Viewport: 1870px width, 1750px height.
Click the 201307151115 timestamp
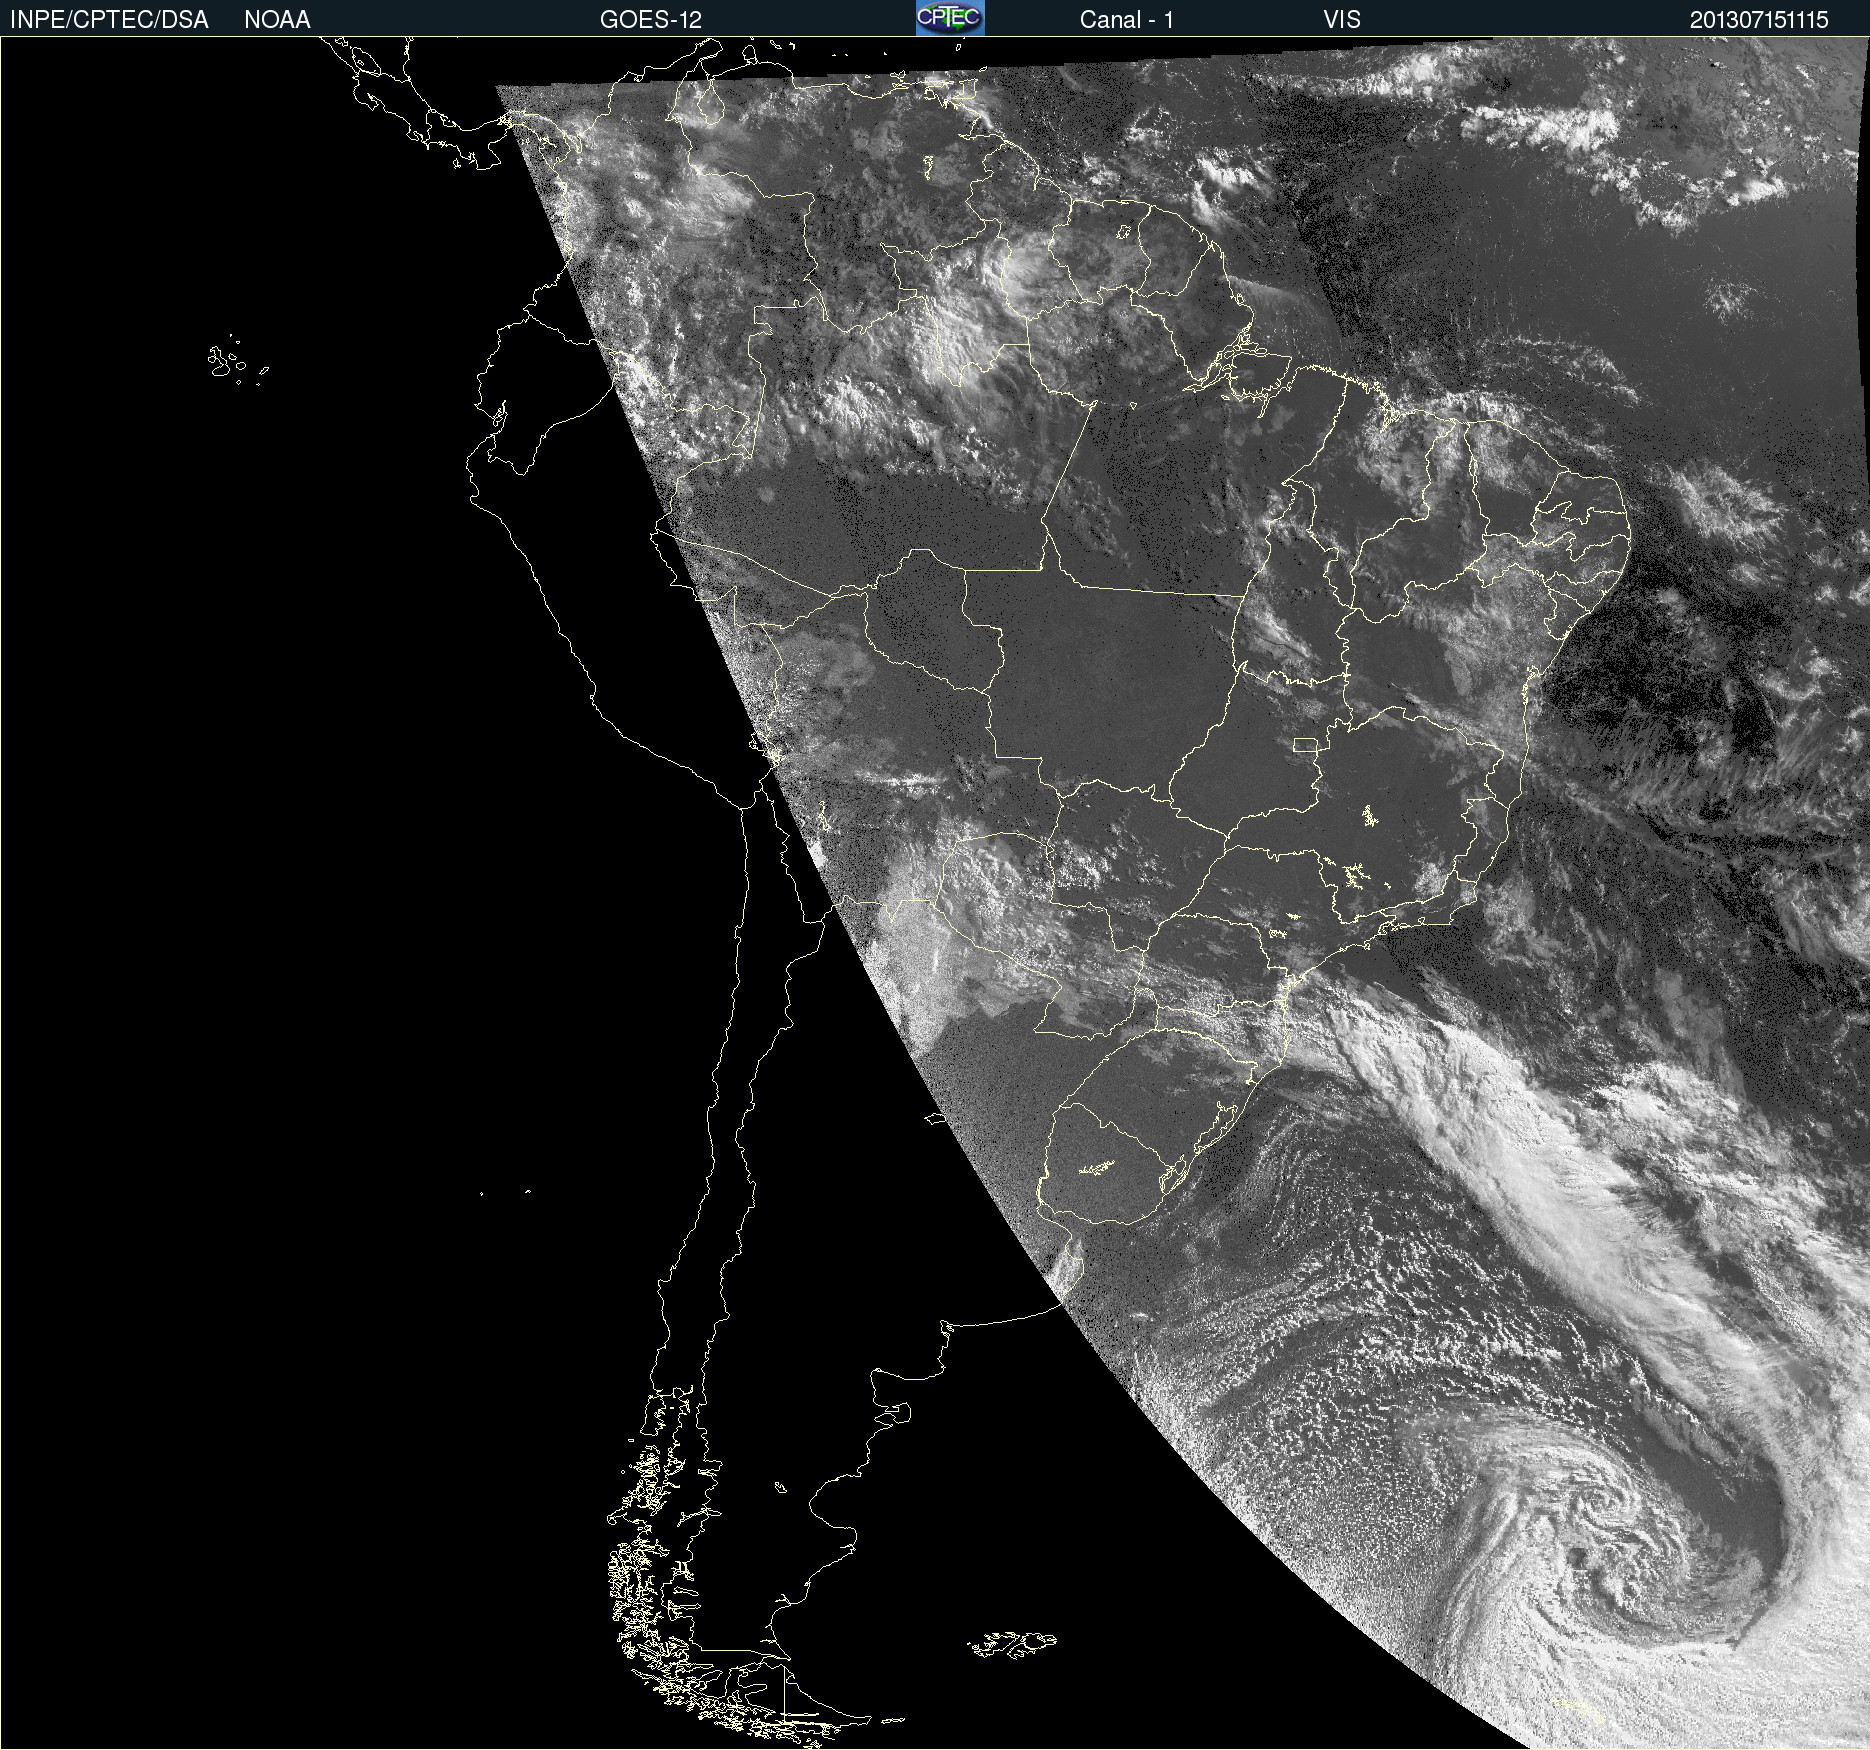pos(1759,20)
